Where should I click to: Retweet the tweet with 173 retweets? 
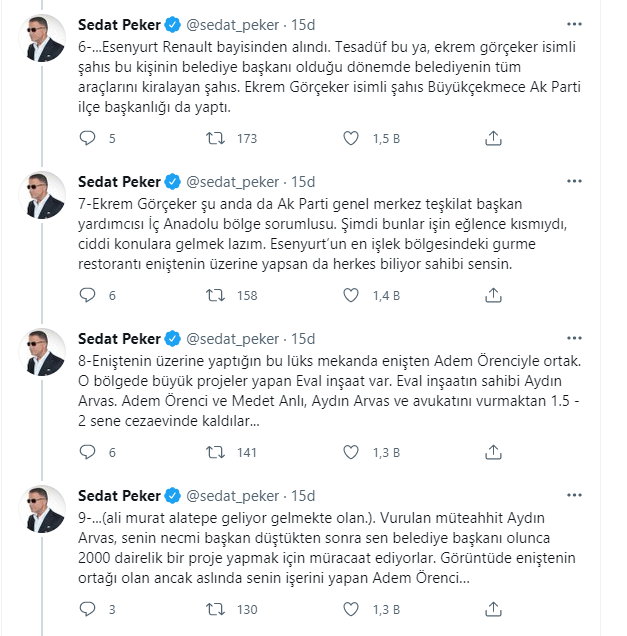(215, 138)
